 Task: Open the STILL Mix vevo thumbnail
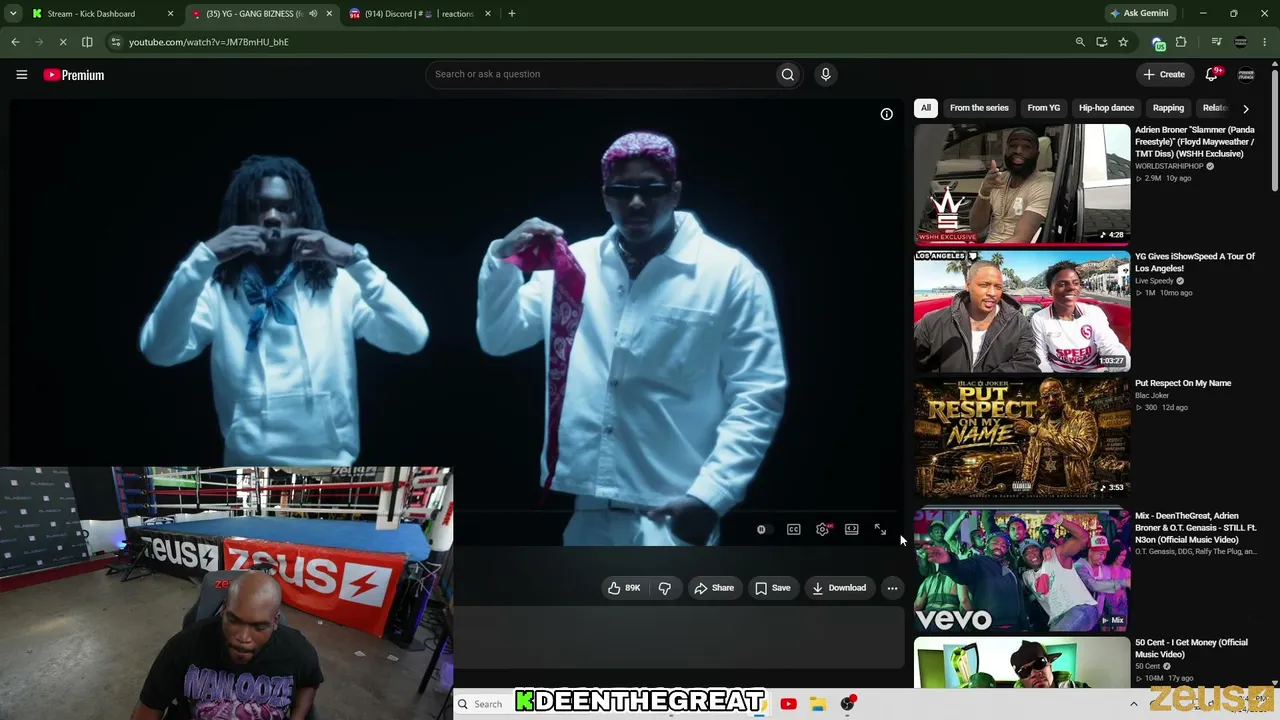[x=1022, y=570]
